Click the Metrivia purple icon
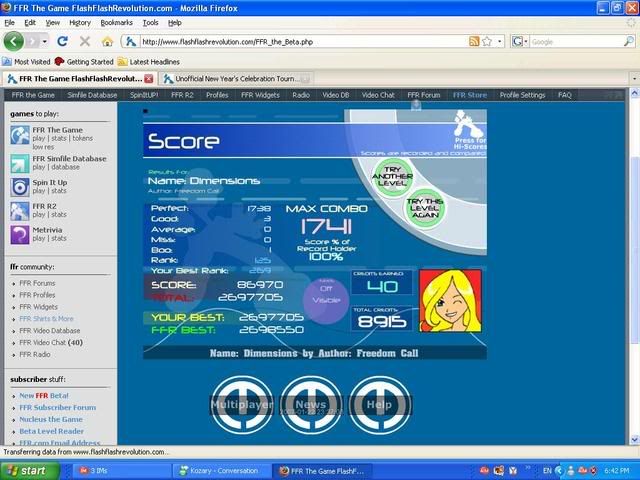Screen dimensions: 640x480 pos(20,234)
